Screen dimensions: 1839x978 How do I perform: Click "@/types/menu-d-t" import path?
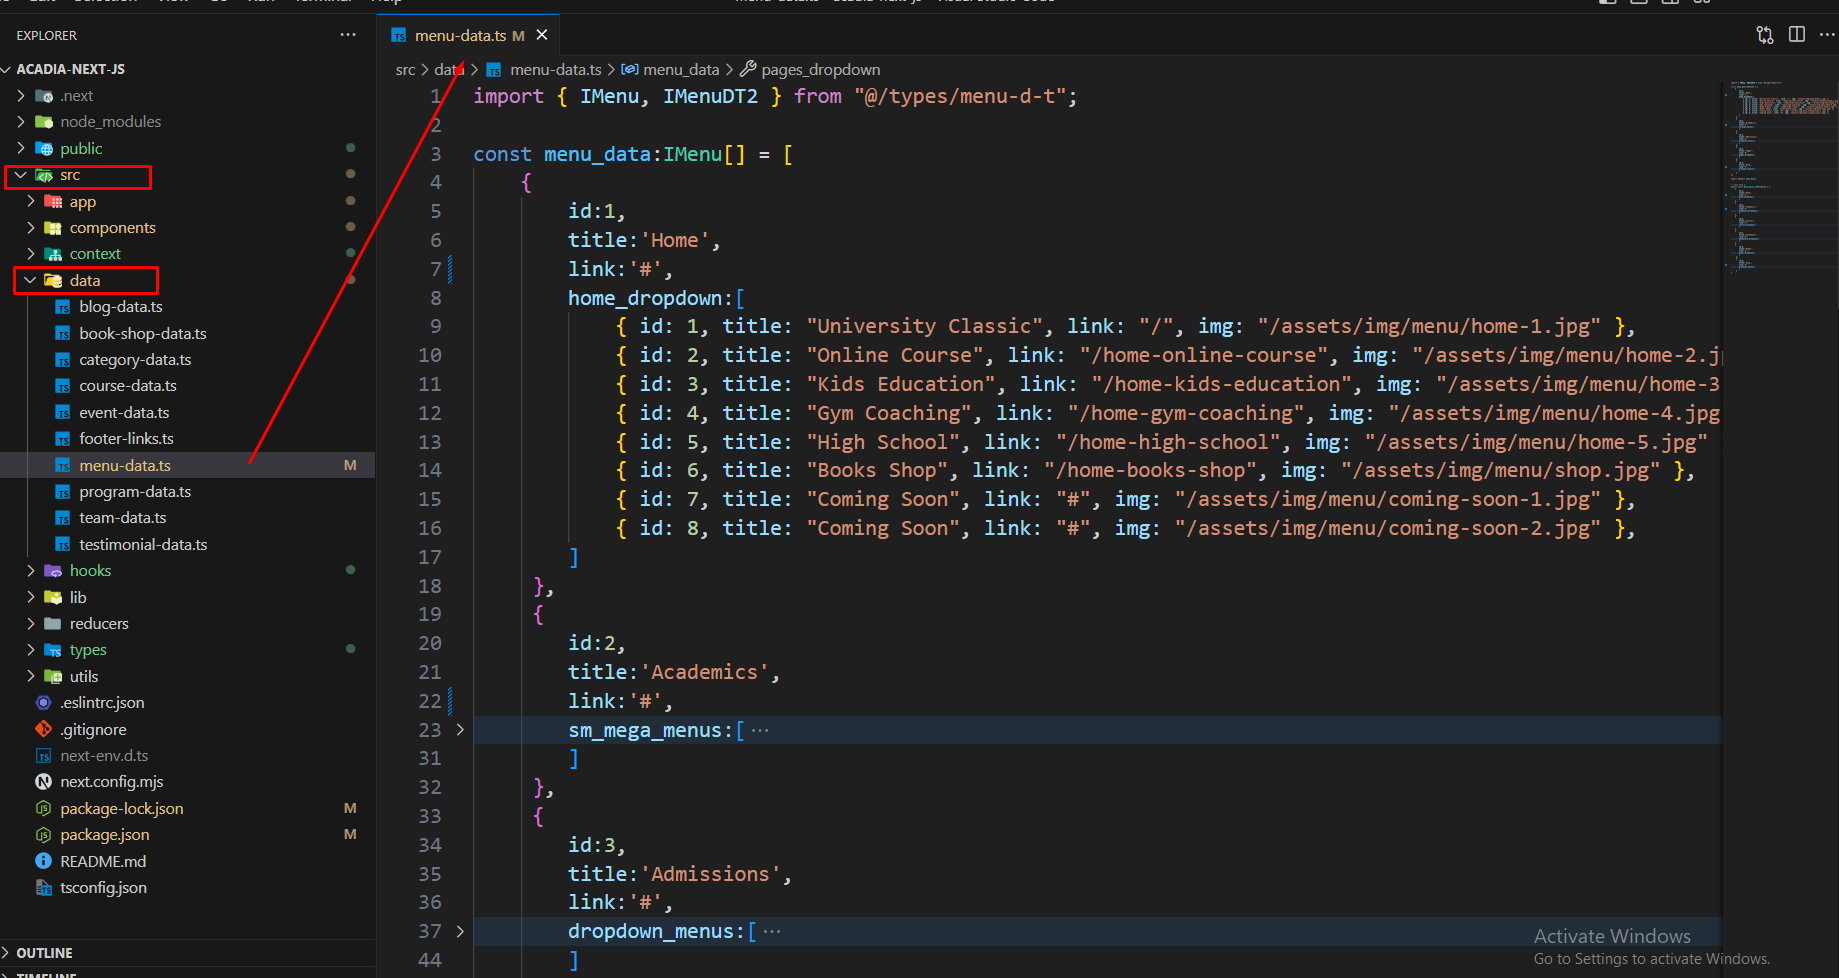pos(960,96)
